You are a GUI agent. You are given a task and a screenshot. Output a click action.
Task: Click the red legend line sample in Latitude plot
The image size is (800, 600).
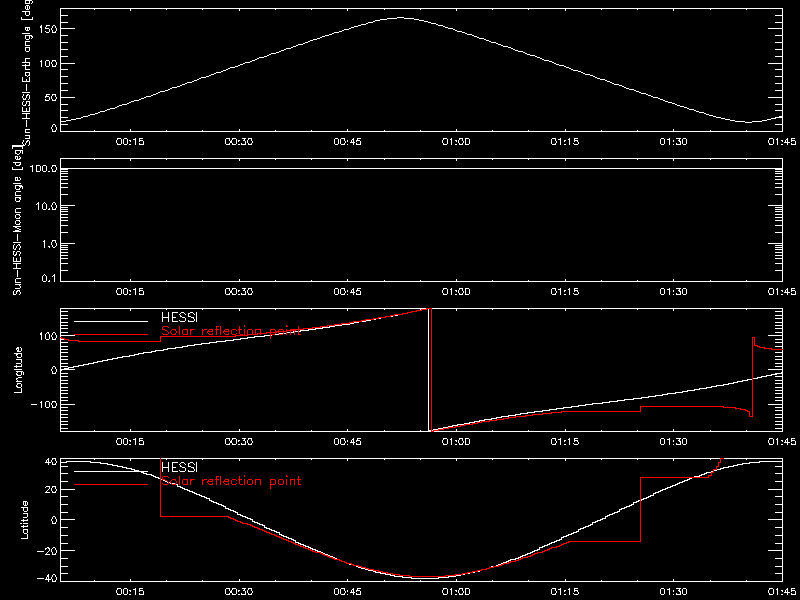111,484
